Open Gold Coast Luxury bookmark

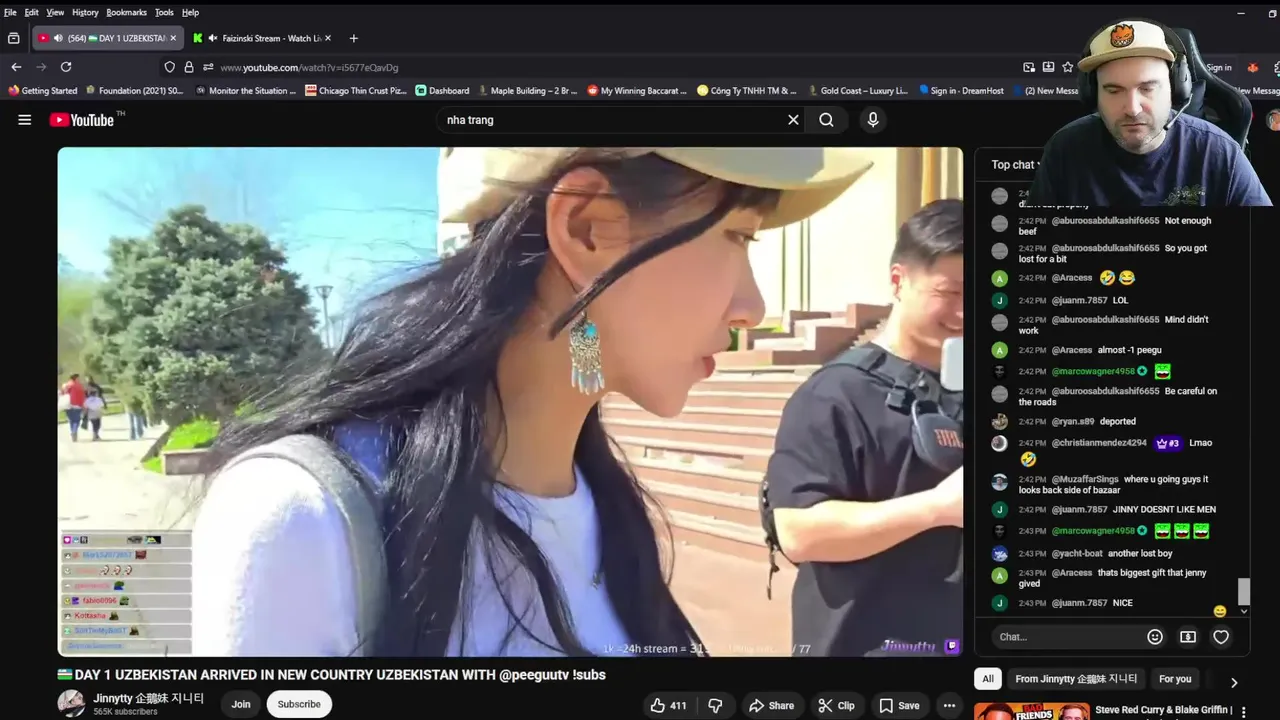click(858, 90)
